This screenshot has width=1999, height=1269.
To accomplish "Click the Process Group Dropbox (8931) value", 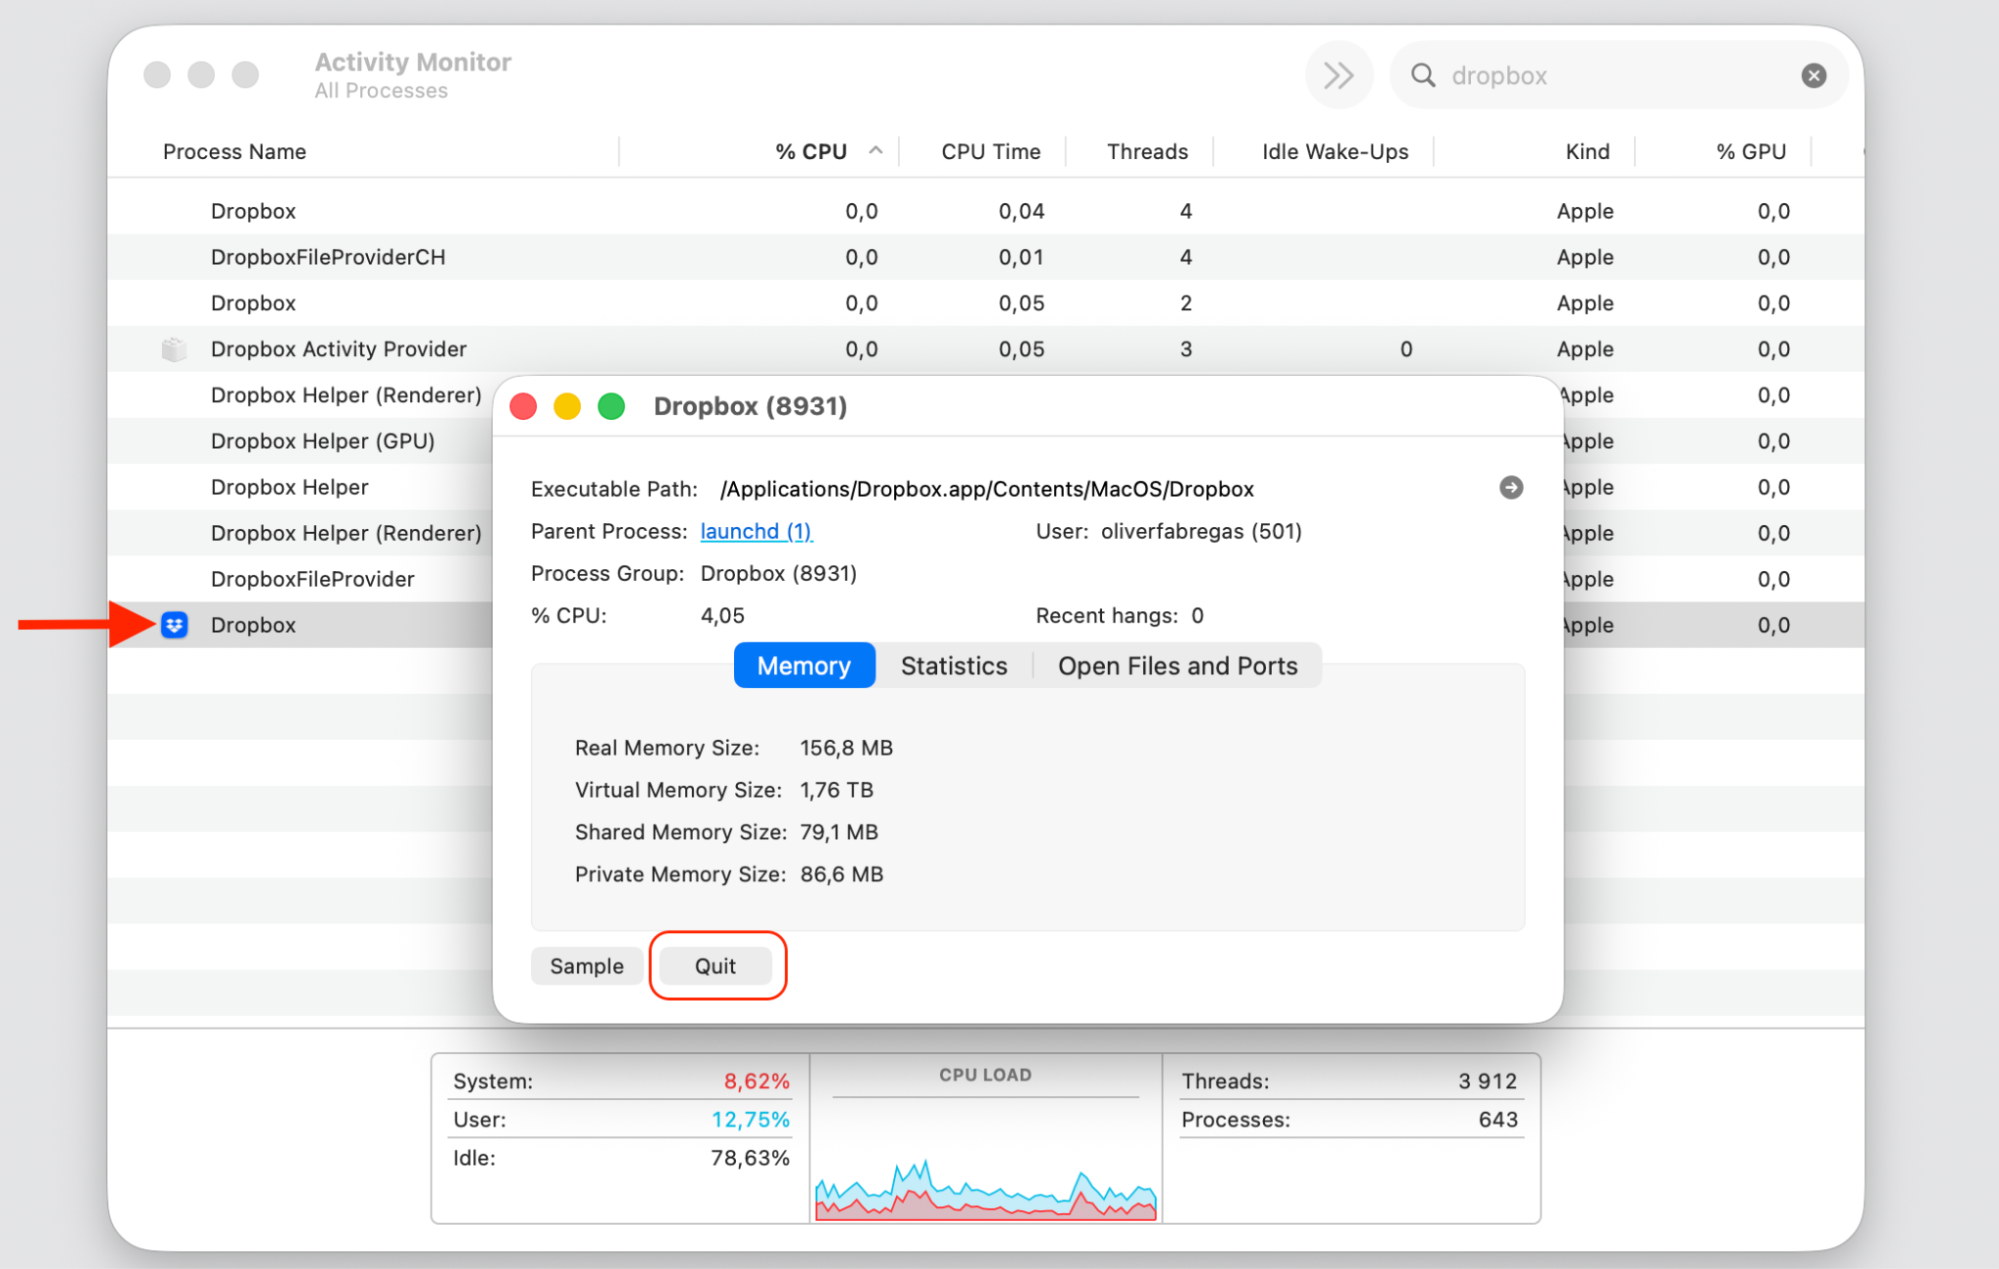I will (778, 573).
